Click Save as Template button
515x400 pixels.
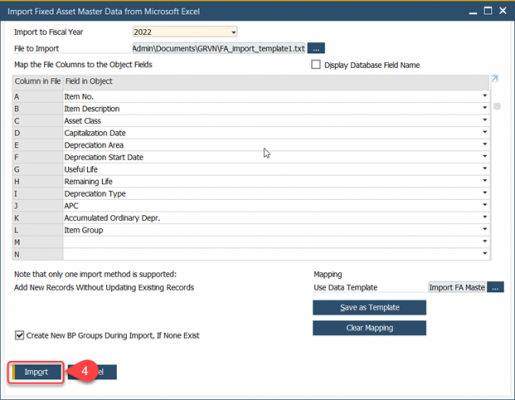point(369,307)
